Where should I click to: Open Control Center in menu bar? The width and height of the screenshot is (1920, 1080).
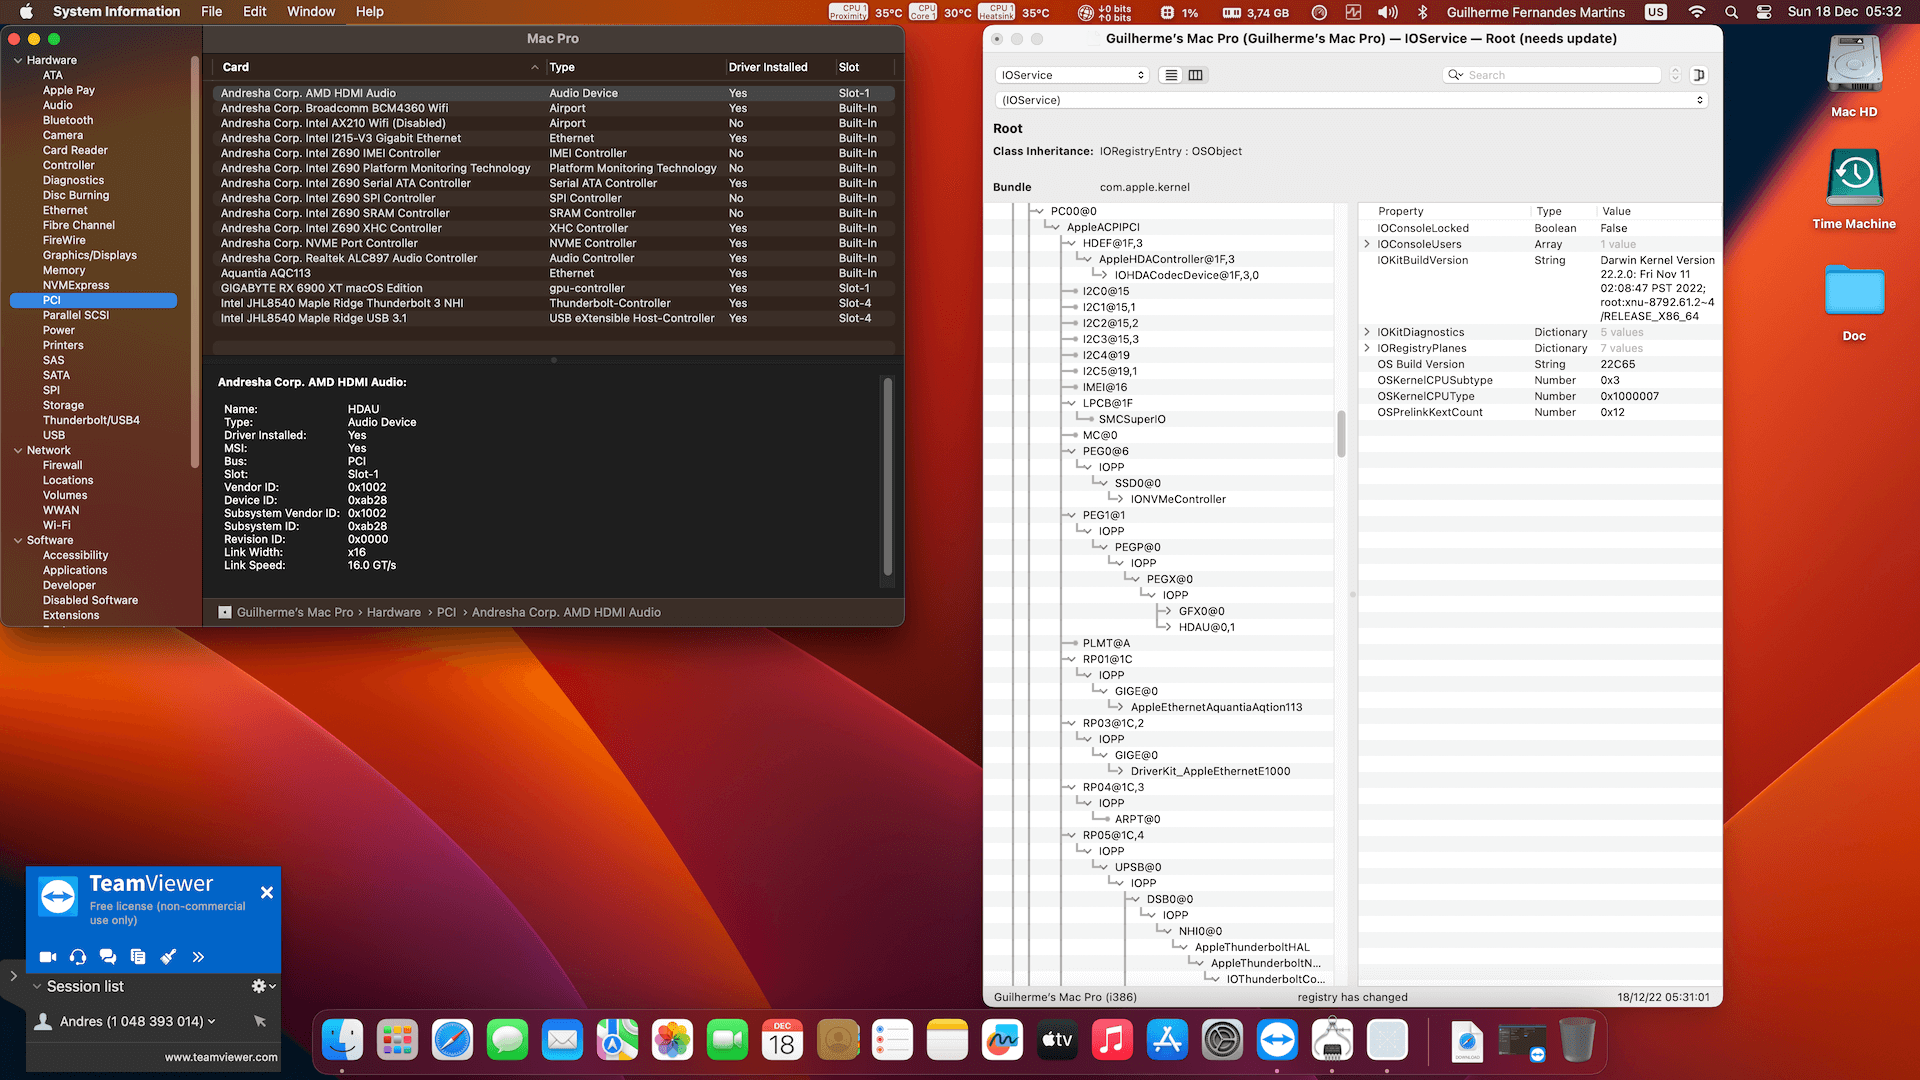click(1764, 12)
